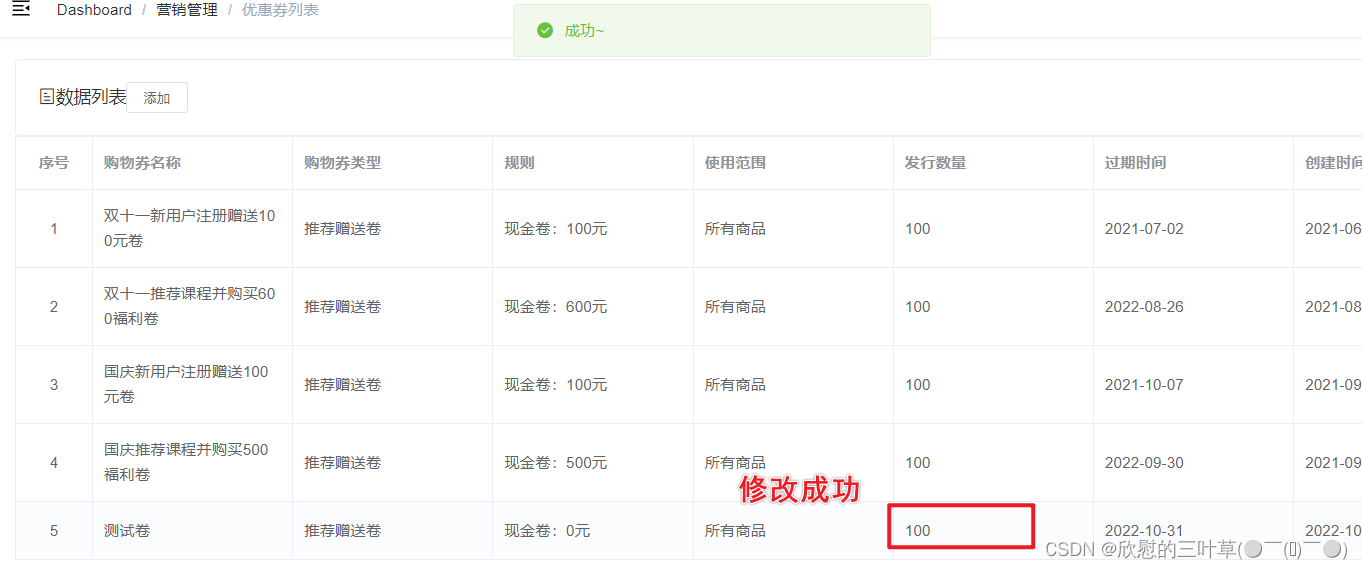Click 推荐赠送卷 type in 测试卷 row
The image size is (1362, 569).
pos(343,531)
